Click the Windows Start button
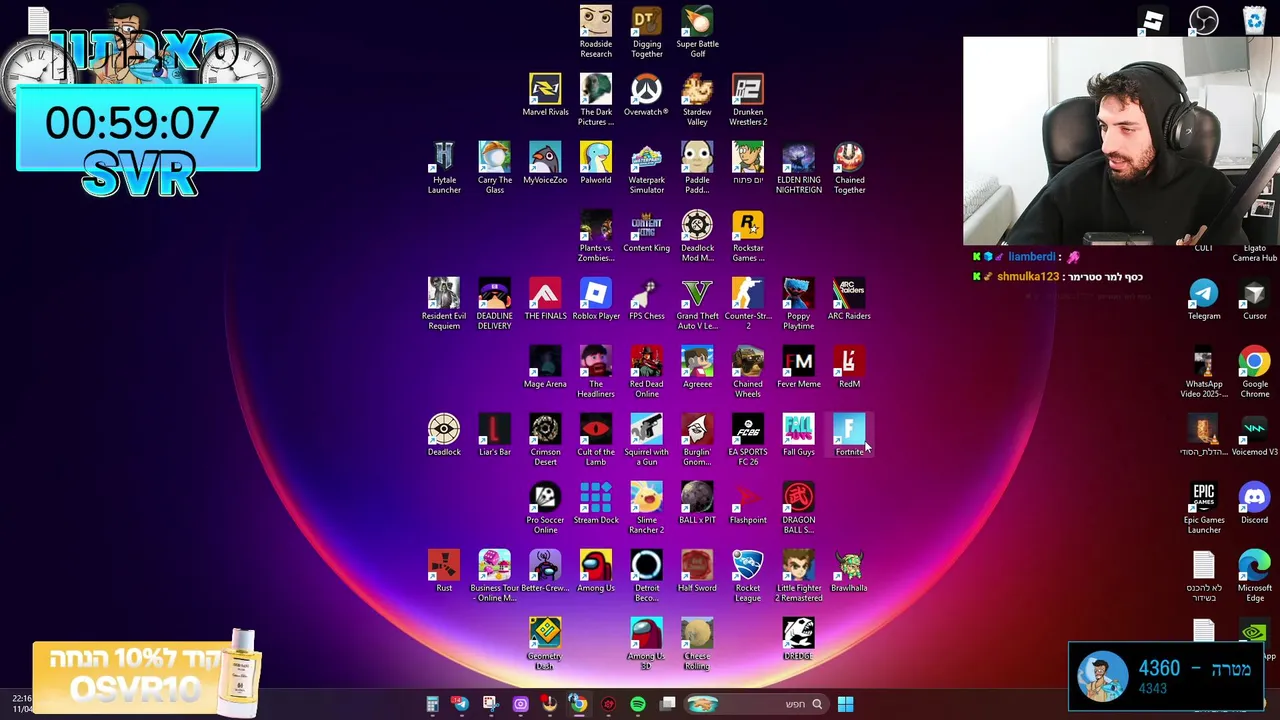This screenshot has width=1280, height=720. tap(845, 704)
